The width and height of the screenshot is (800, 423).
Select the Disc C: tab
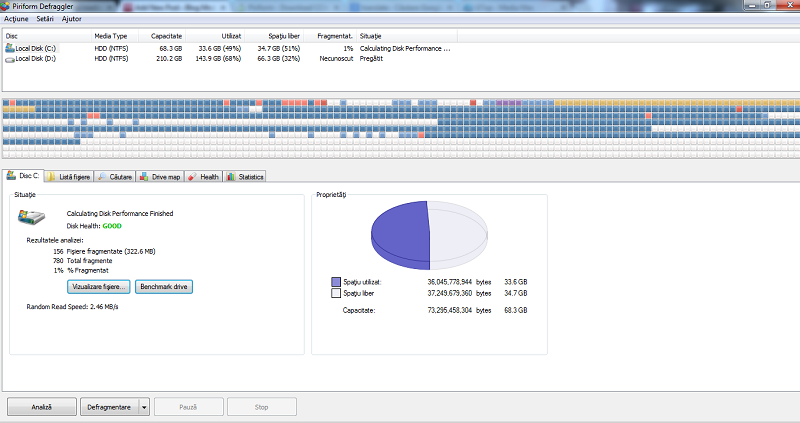23,176
